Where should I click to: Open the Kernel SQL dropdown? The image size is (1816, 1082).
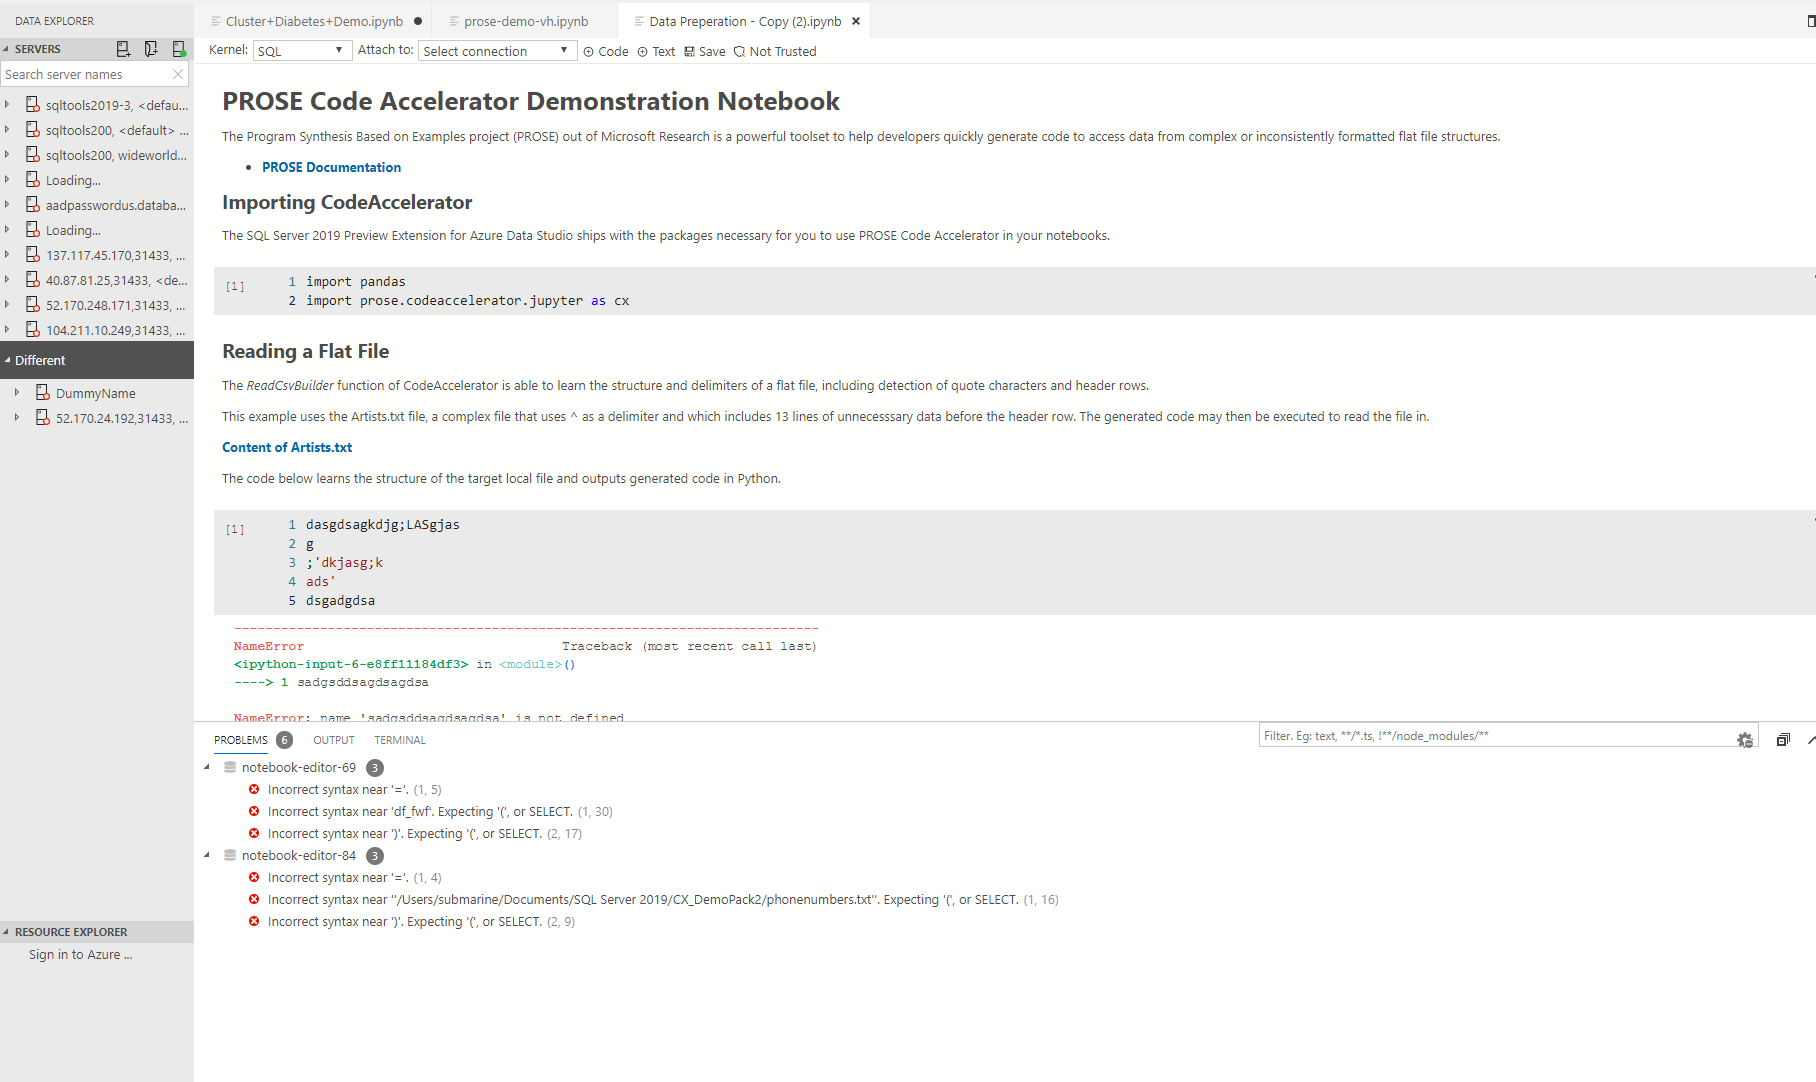pos(302,50)
